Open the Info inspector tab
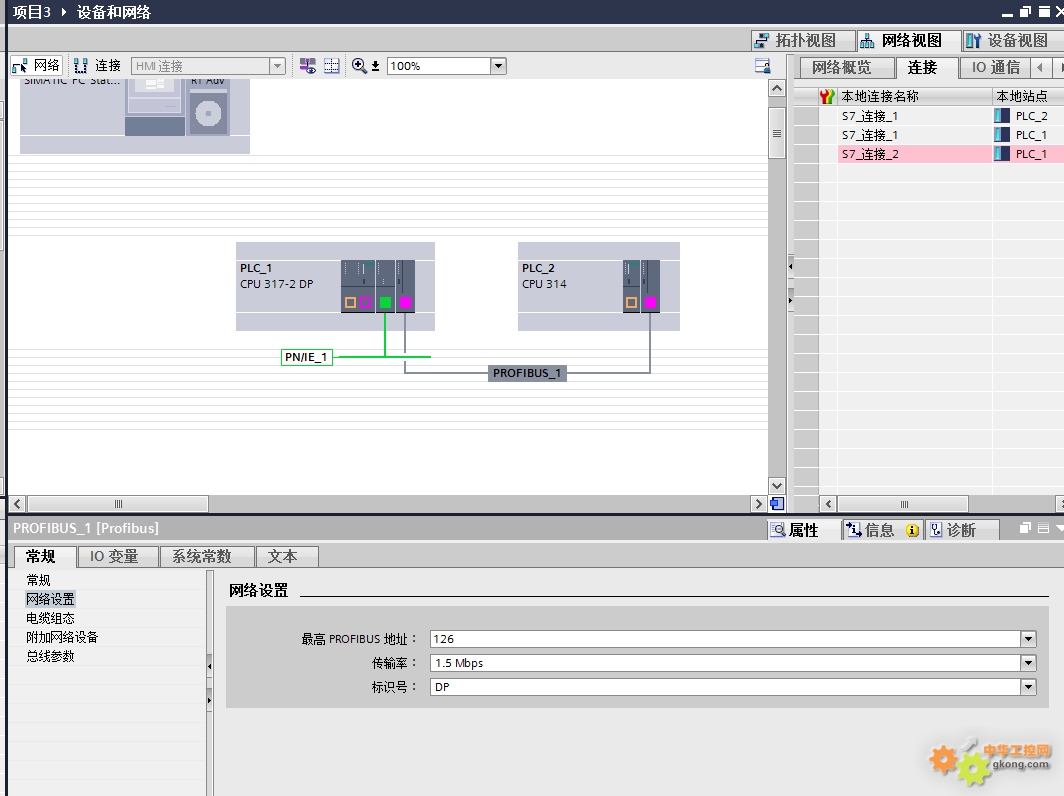 (882, 530)
